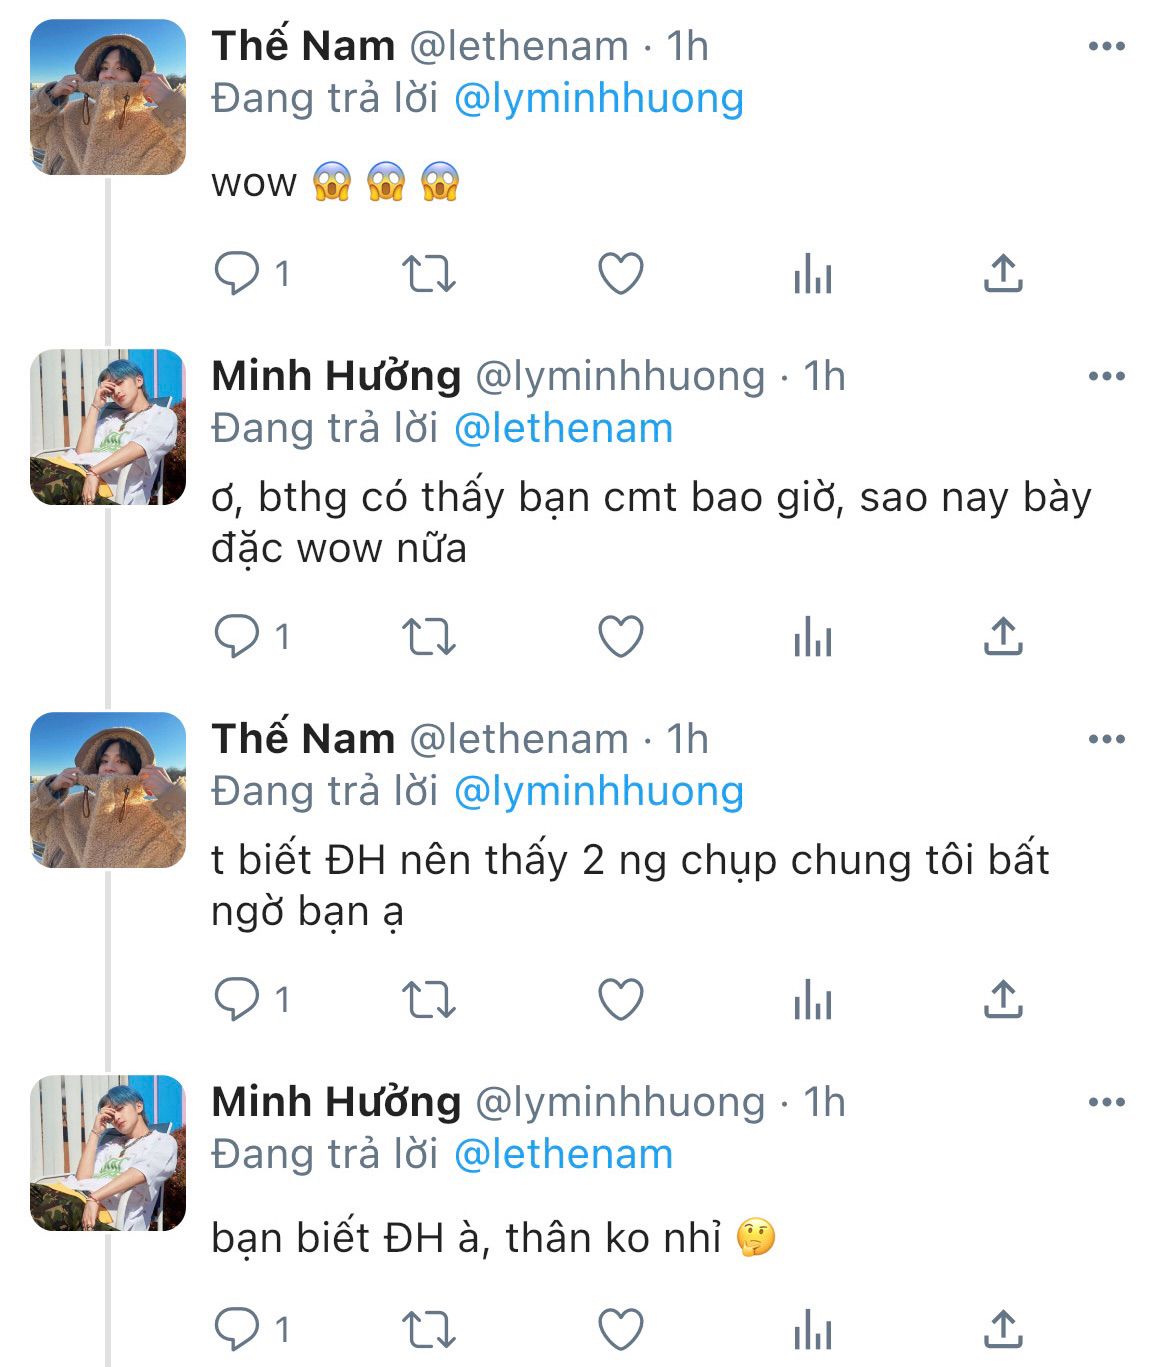View analytics for "t biết ĐH" tweet
The height and width of the screenshot is (1367, 1170).
click(812, 999)
